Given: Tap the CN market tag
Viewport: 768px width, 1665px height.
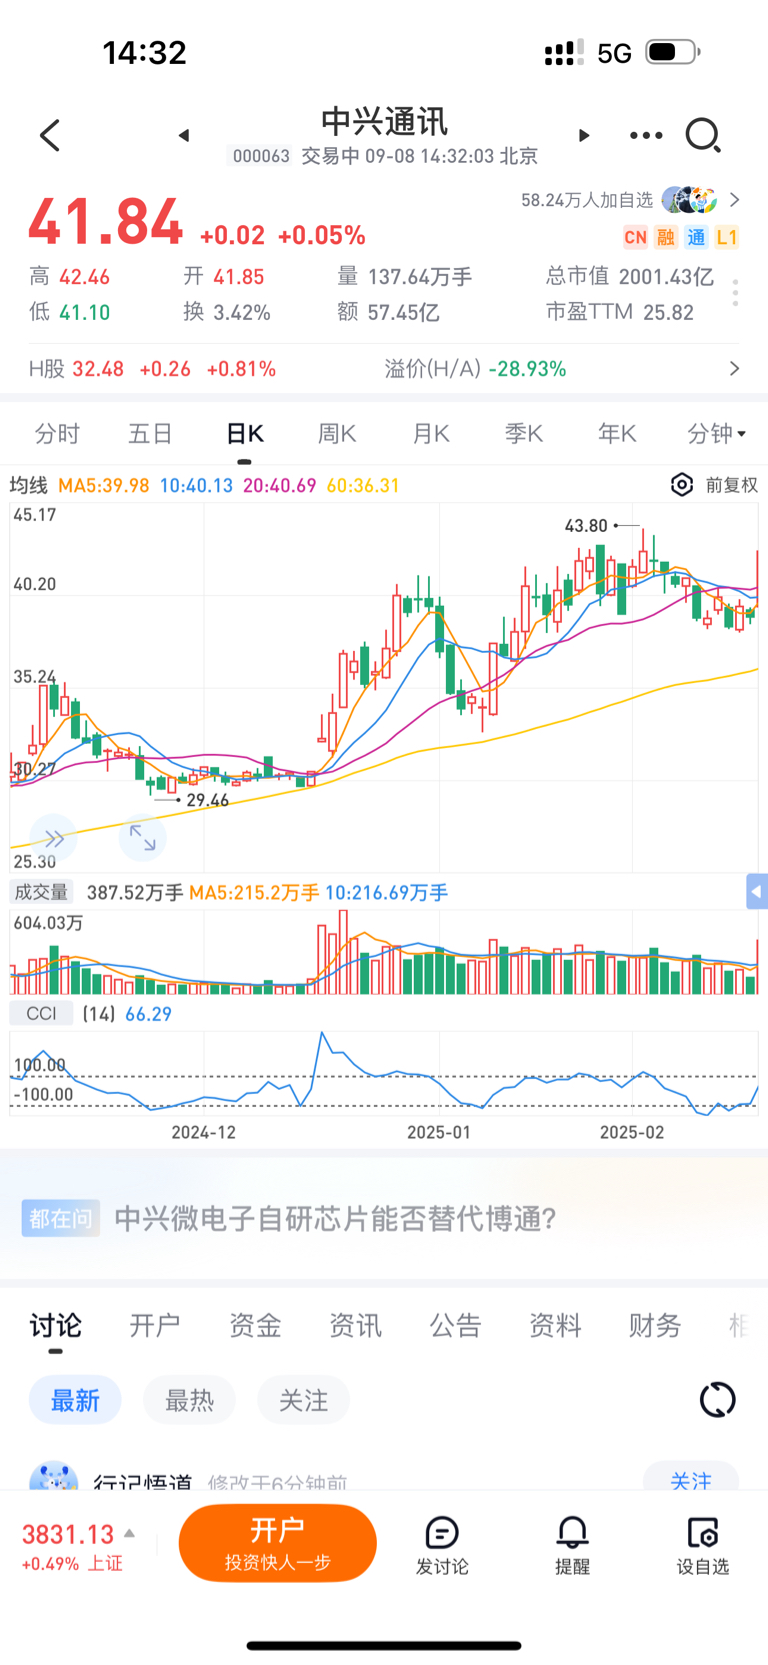Looking at the screenshot, I should (635, 237).
